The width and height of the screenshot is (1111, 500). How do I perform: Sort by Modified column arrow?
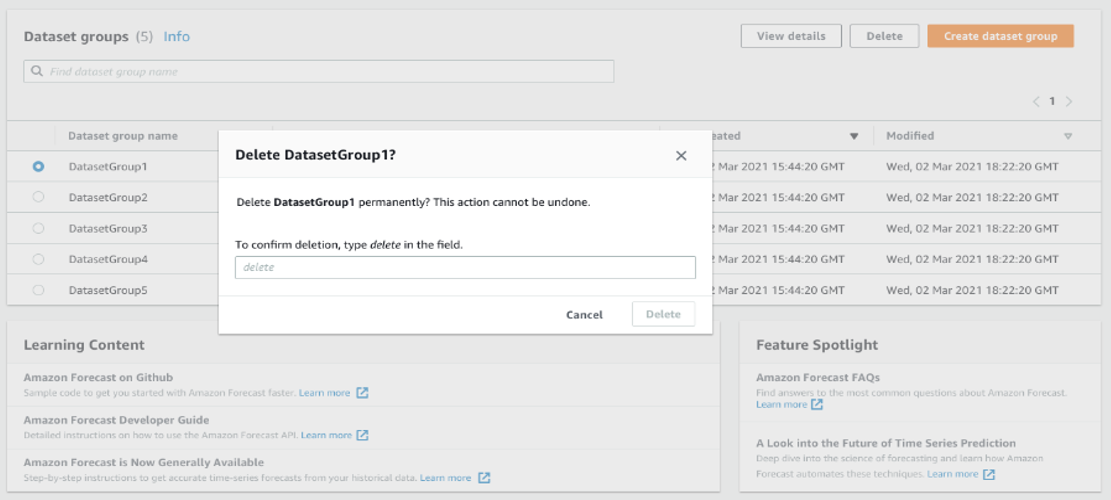point(1068,136)
